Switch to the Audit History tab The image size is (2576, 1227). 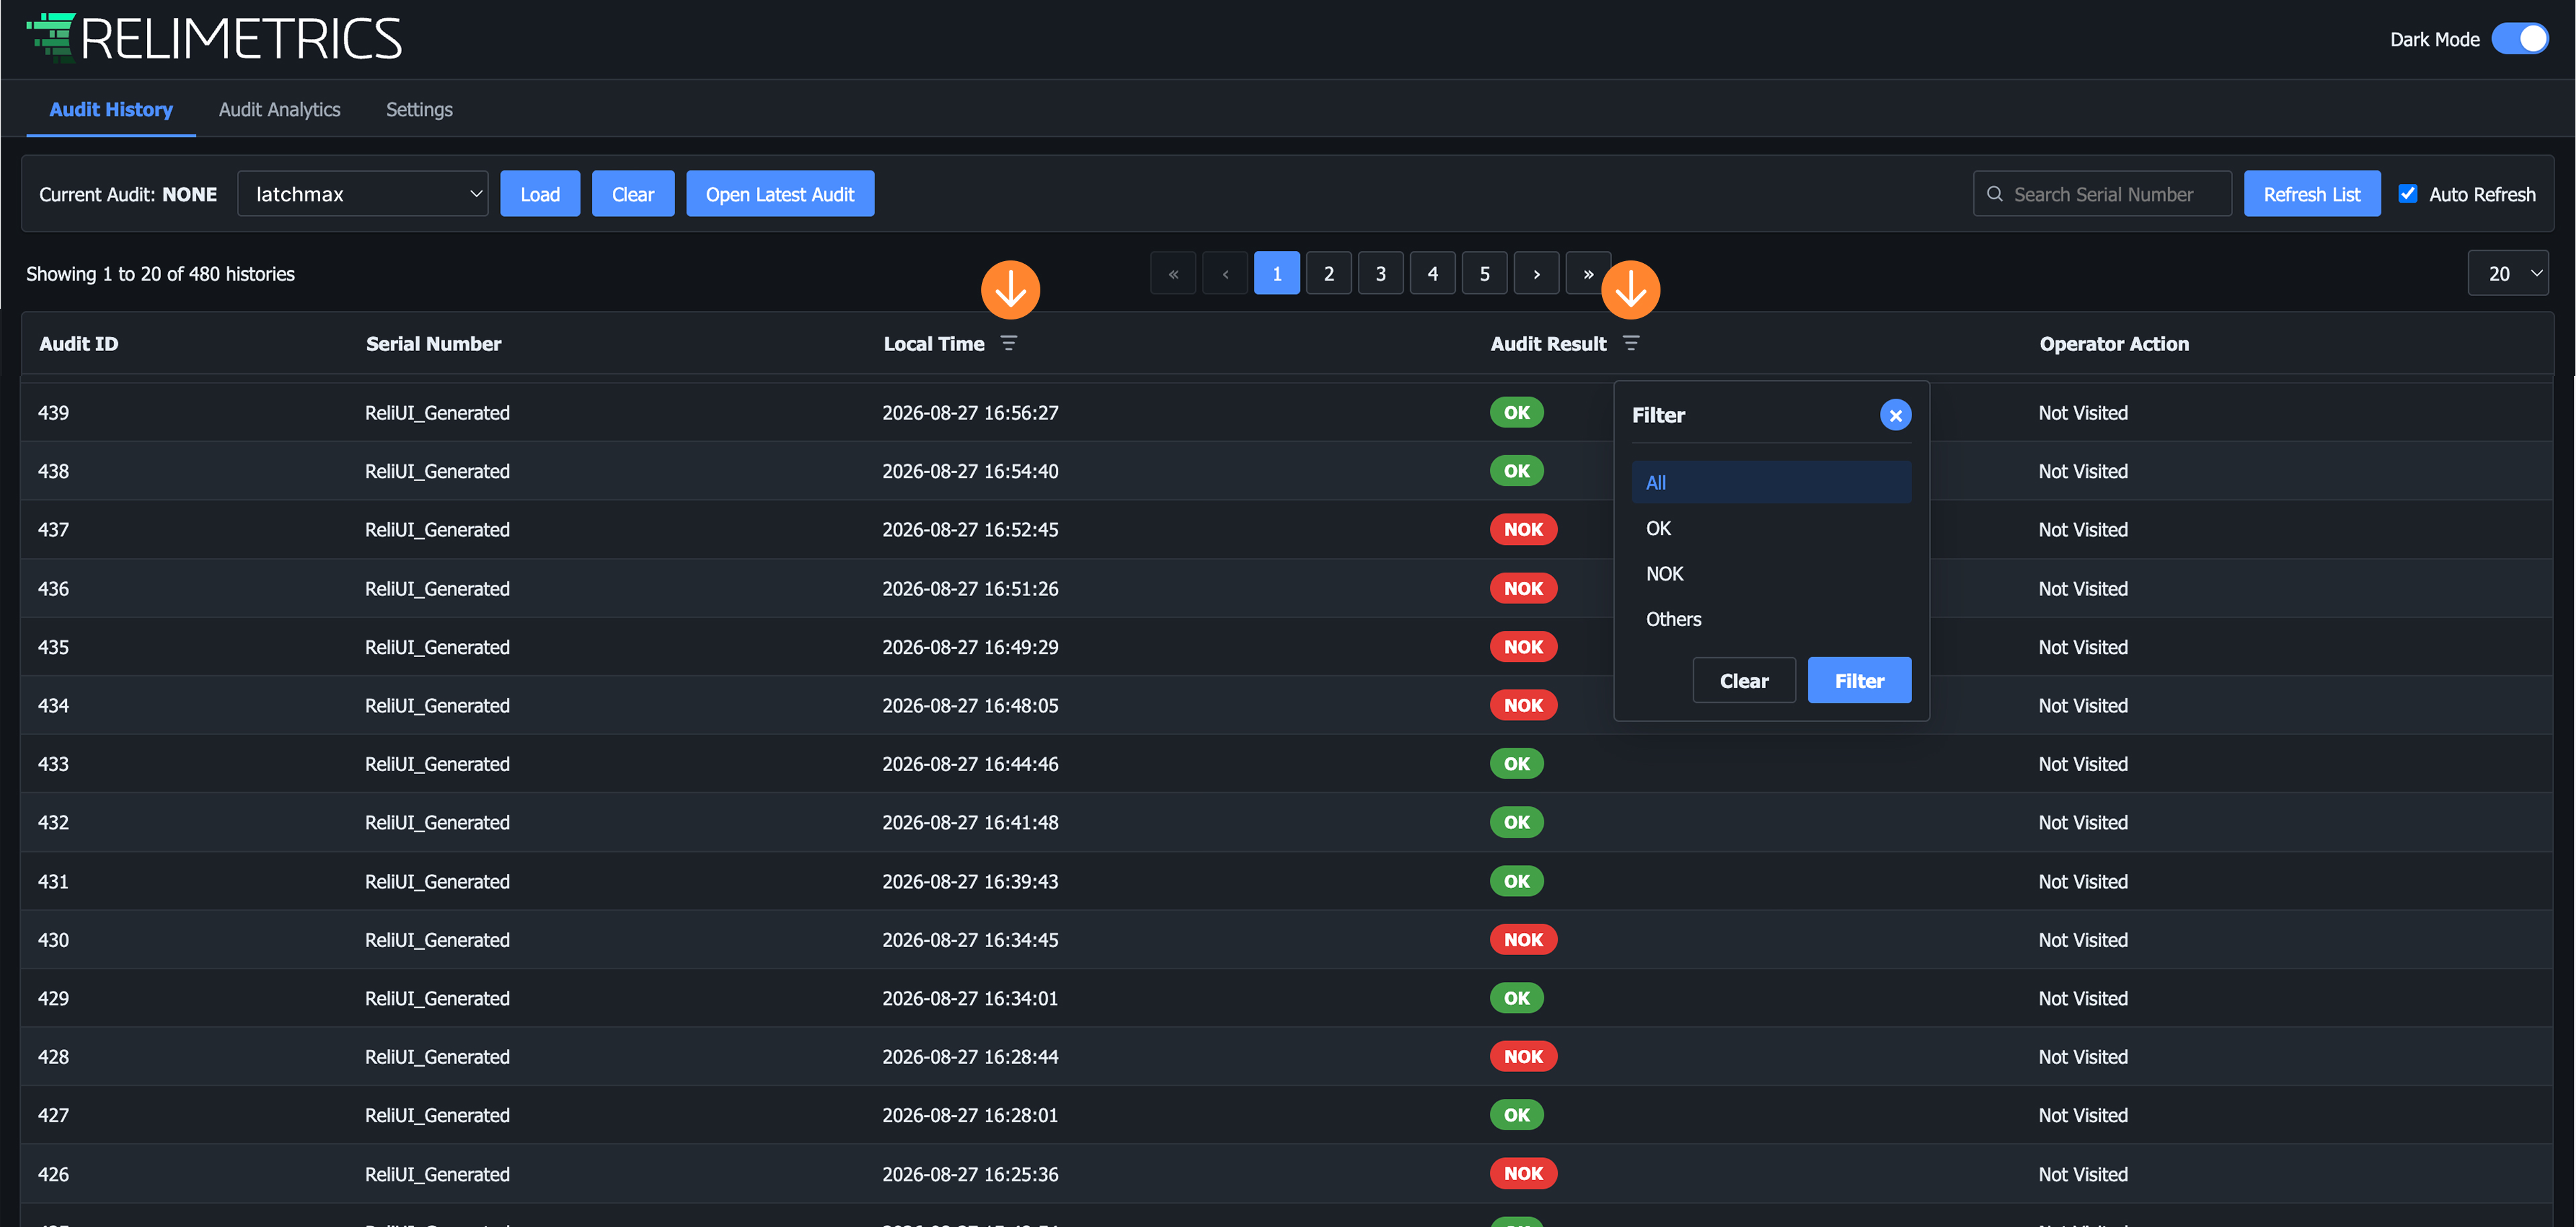(111, 109)
